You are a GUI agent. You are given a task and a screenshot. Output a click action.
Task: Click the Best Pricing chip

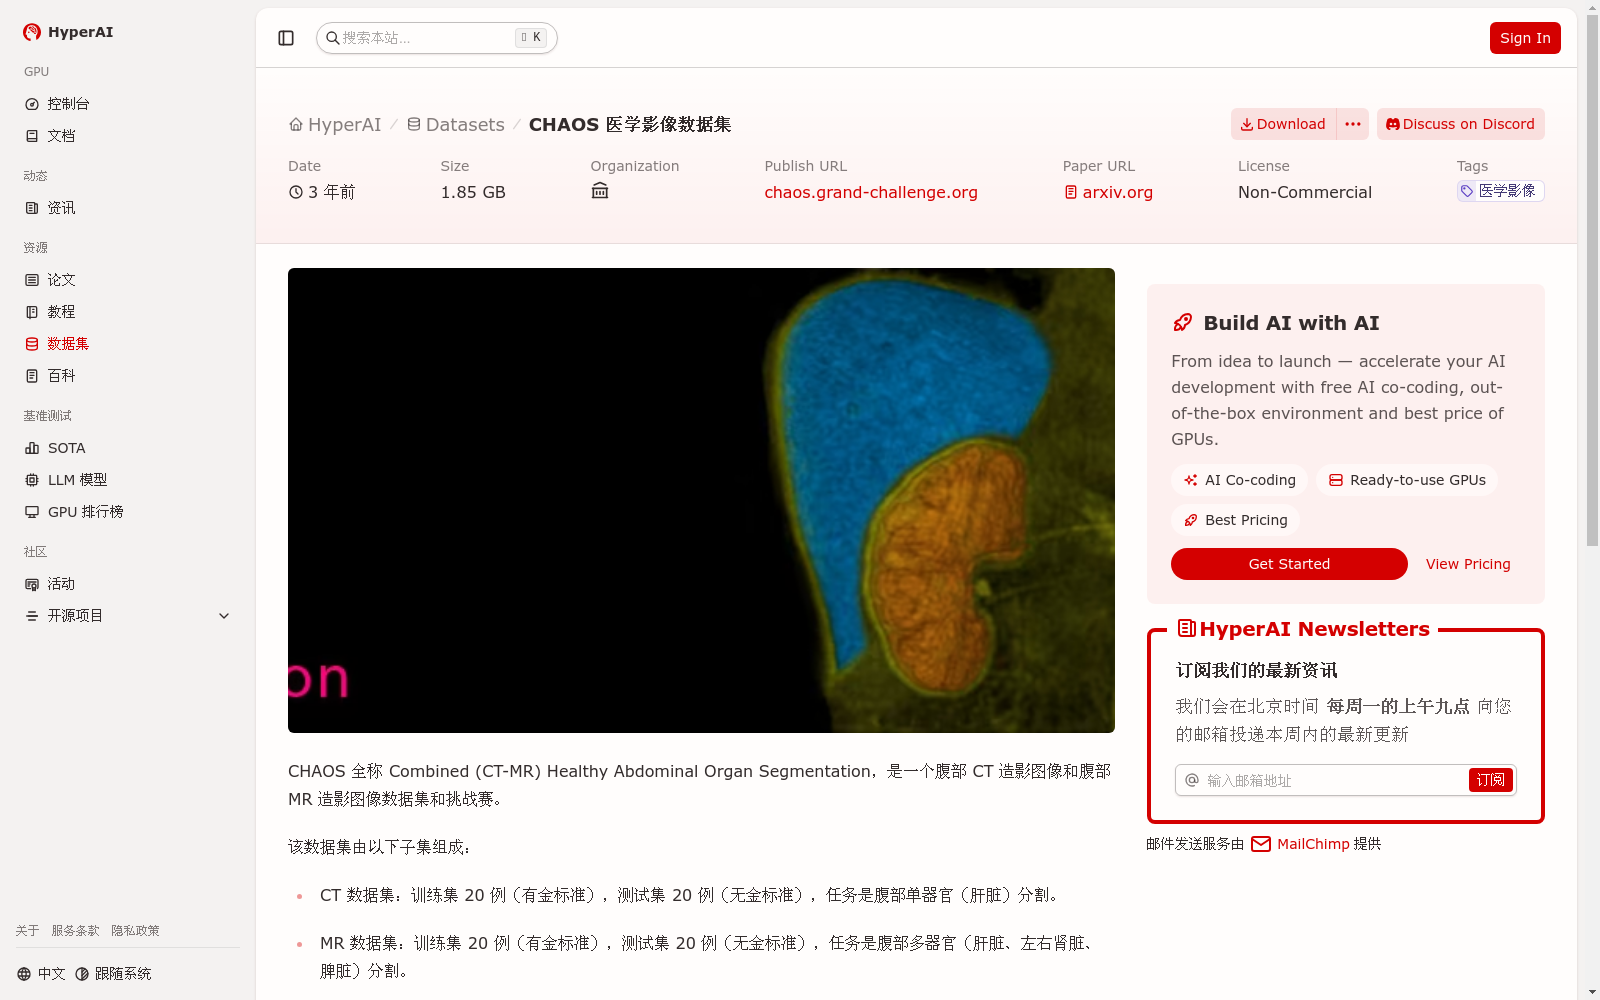coord(1236,520)
